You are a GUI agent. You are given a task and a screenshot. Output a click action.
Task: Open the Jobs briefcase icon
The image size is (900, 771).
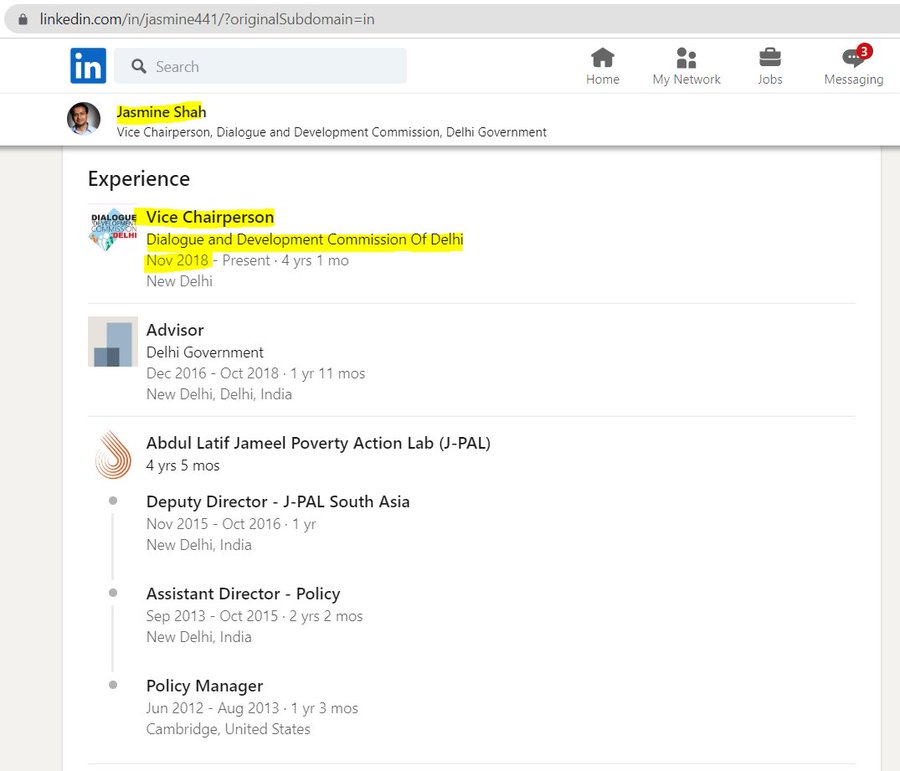point(770,57)
